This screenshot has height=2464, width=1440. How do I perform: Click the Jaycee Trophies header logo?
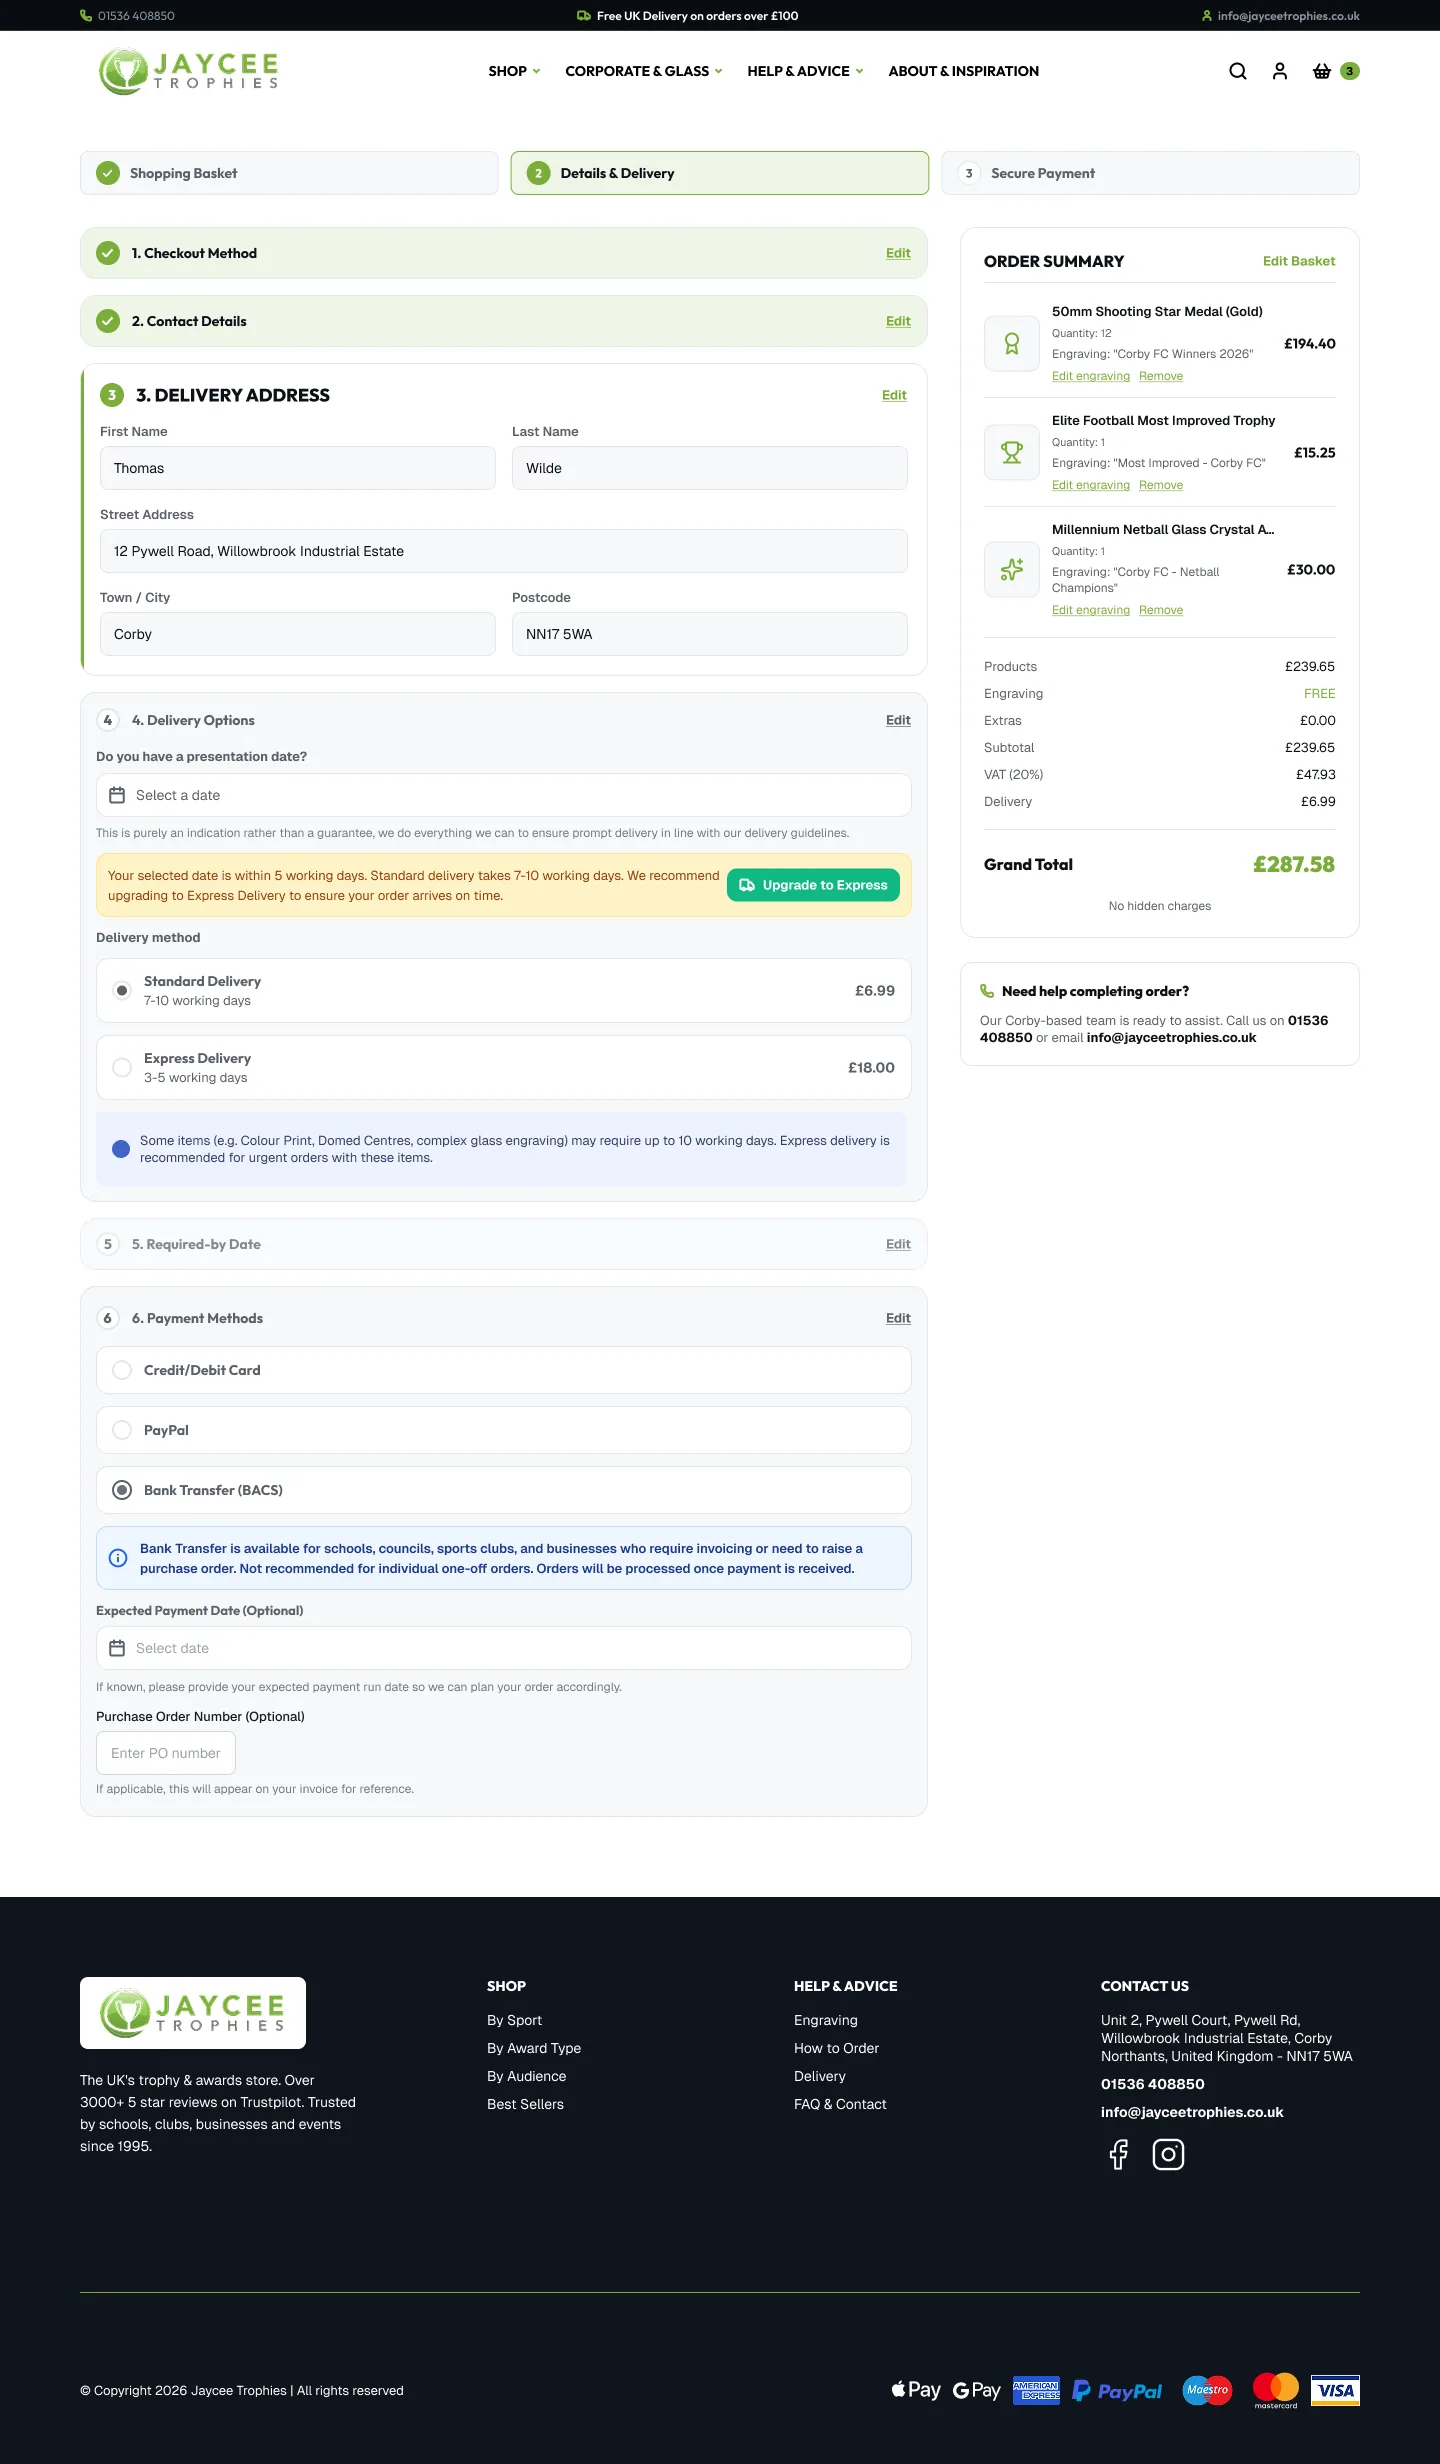tap(189, 71)
